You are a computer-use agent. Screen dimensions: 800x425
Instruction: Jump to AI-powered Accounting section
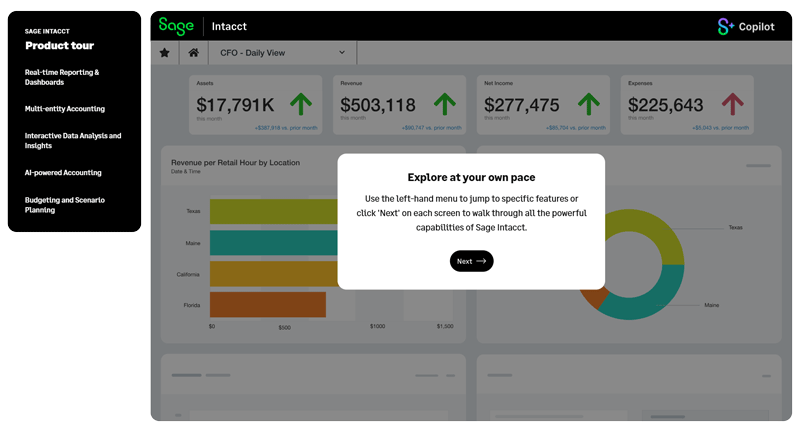[63, 172]
